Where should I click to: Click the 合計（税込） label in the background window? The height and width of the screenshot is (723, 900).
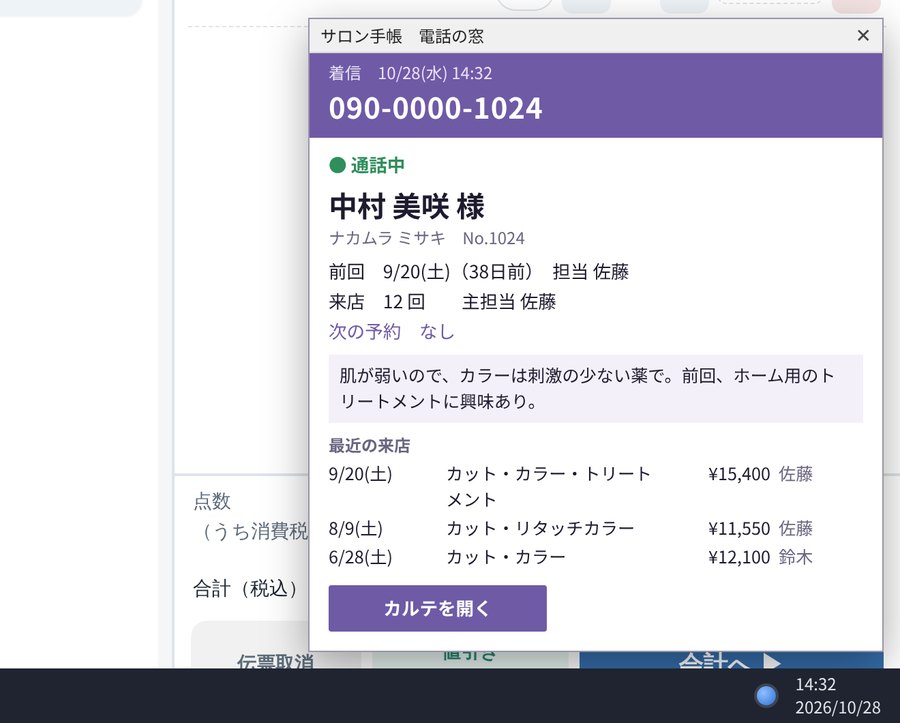click(x=246, y=589)
